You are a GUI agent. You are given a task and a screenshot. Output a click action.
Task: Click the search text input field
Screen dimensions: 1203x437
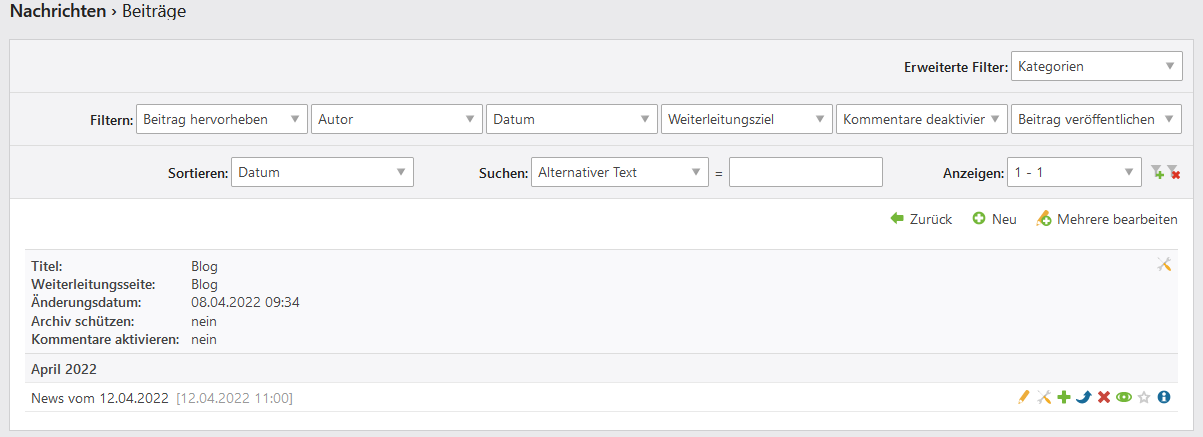805,172
